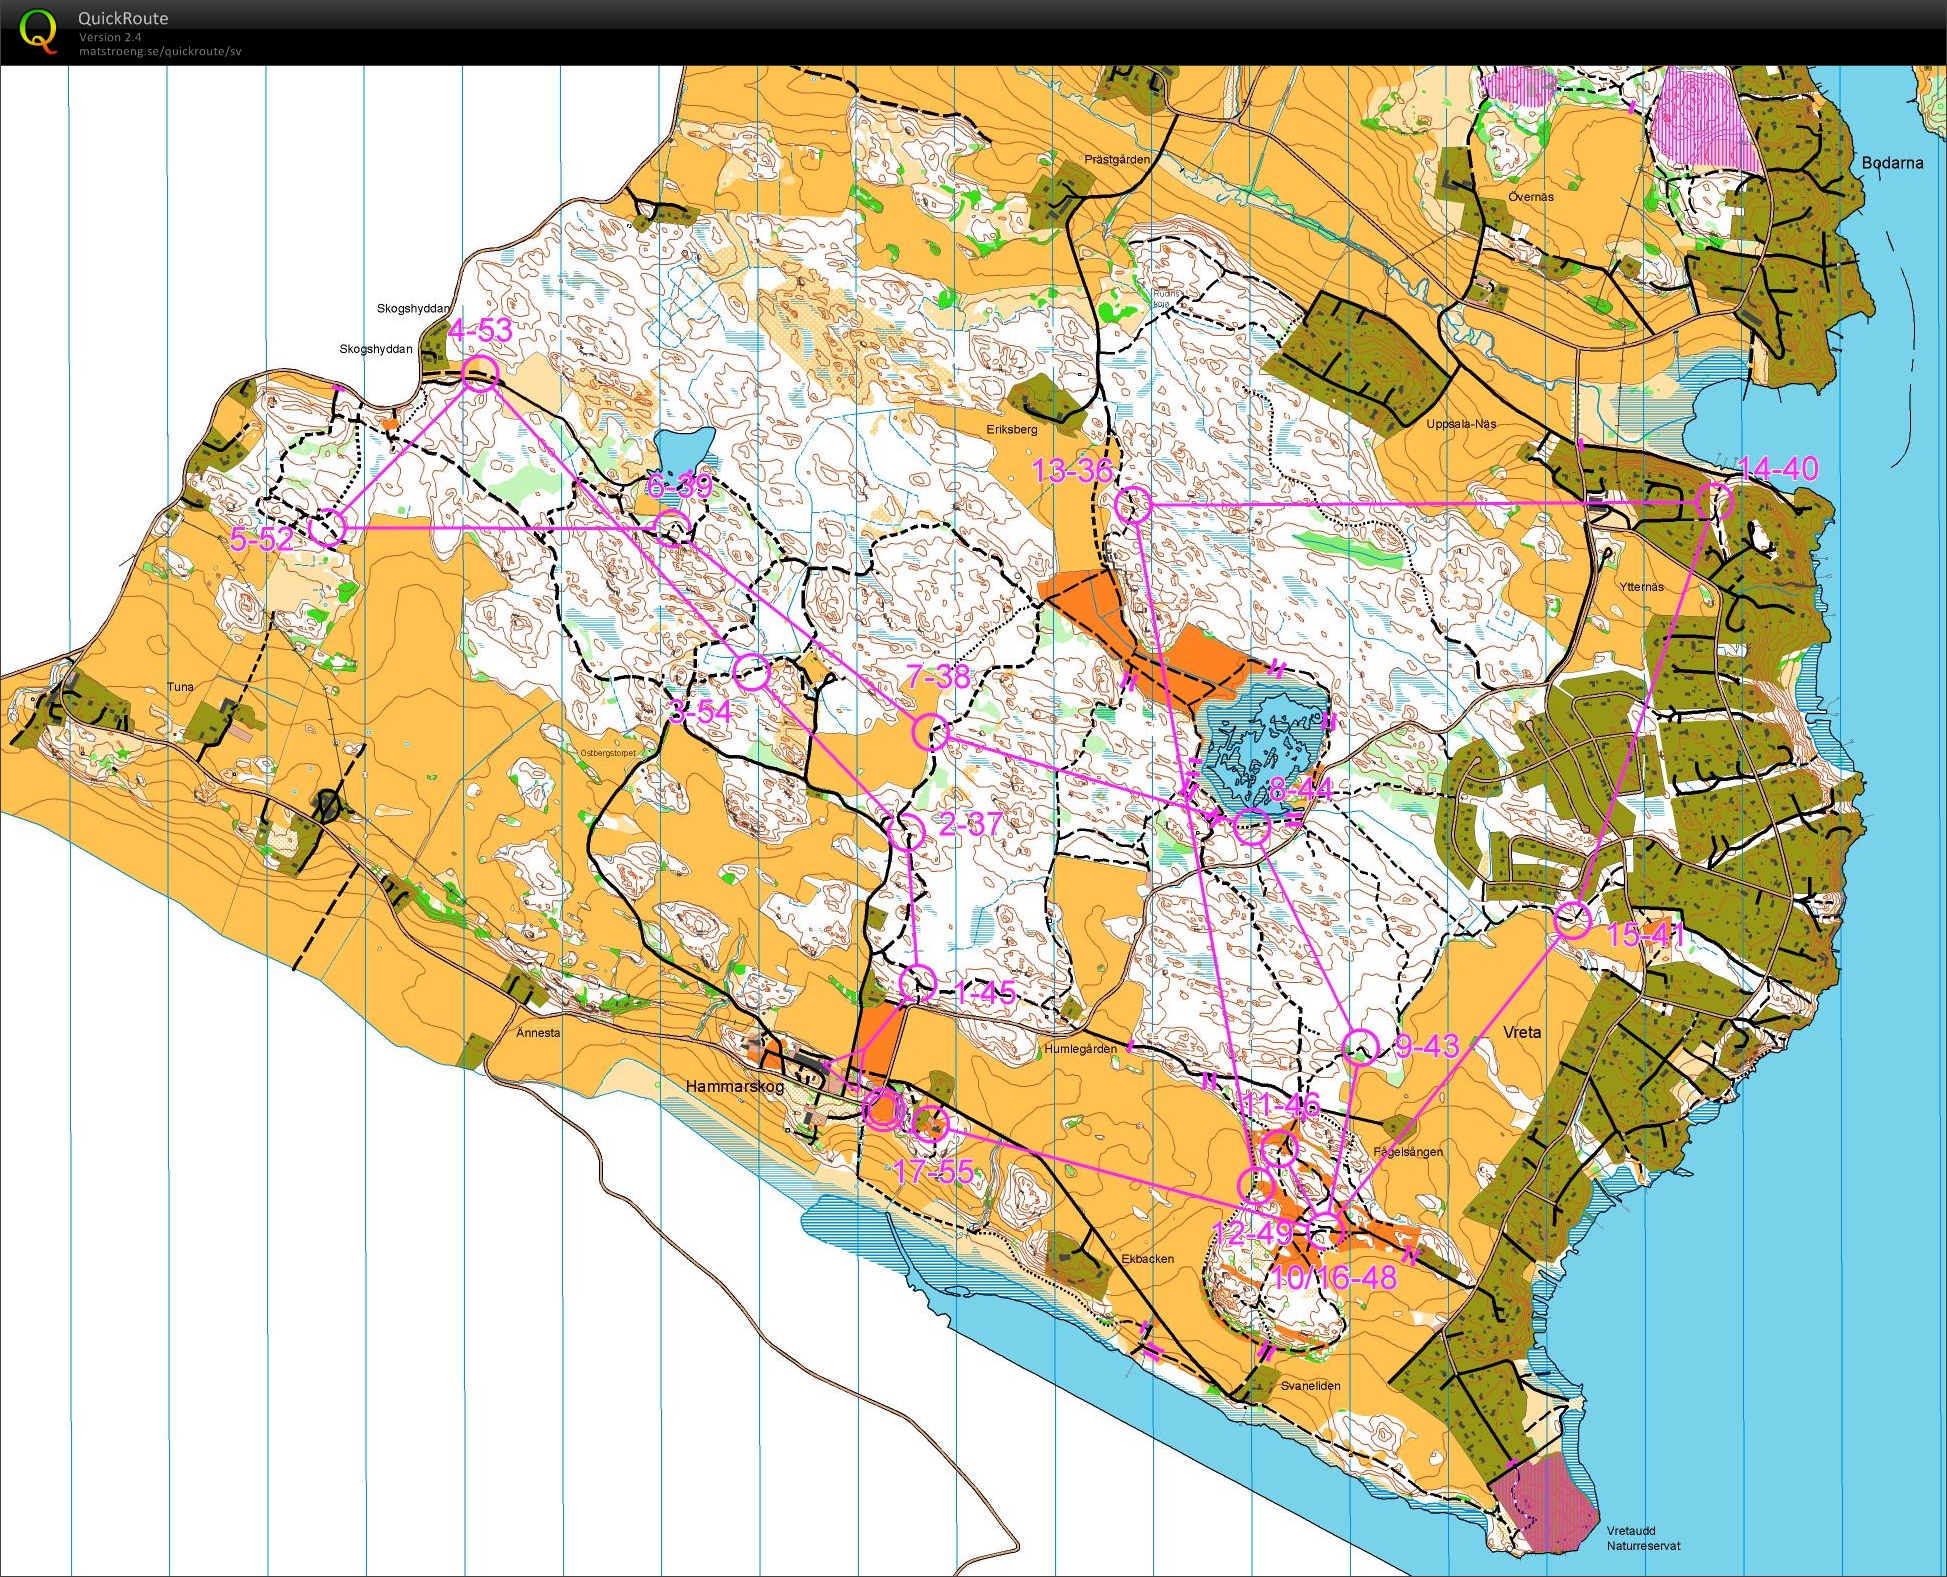Image resolution: width=1947 pixels, height=1577 pixels.
Task: Click the '14-40' control label
Action: point(1779,468)
